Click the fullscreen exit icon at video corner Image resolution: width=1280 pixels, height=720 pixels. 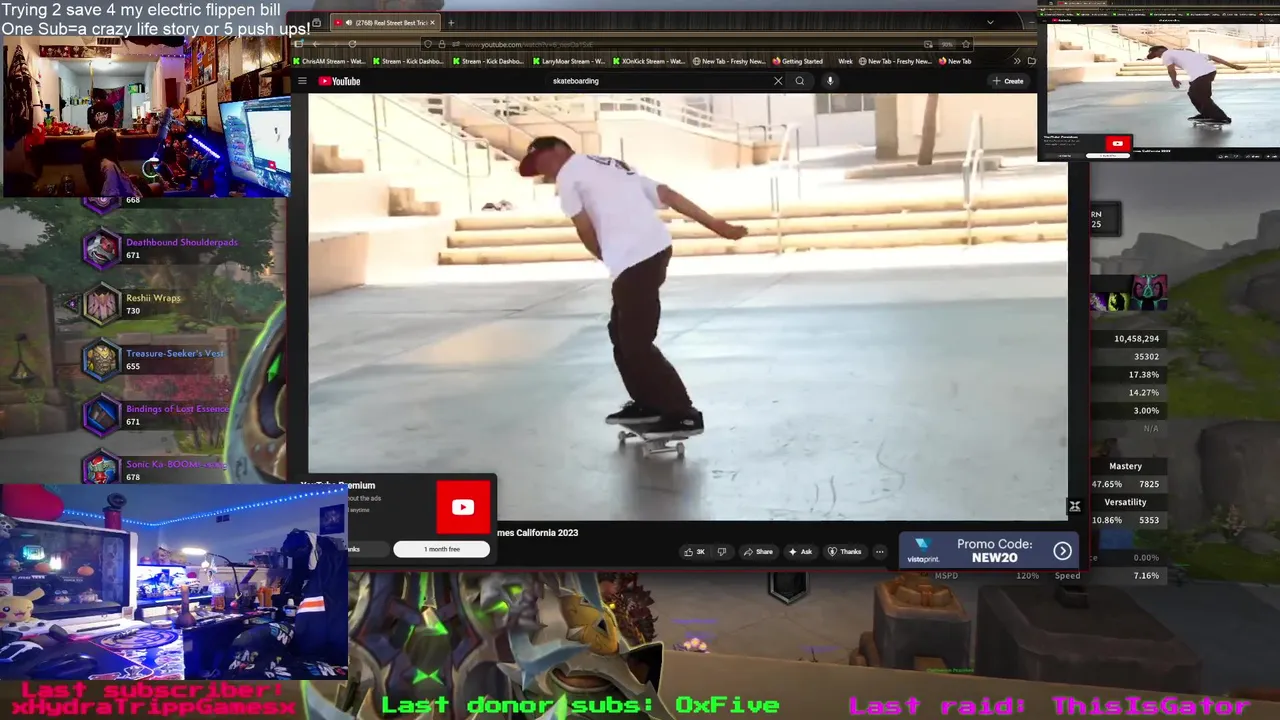pyautogui.click(x=1074, y=506)
